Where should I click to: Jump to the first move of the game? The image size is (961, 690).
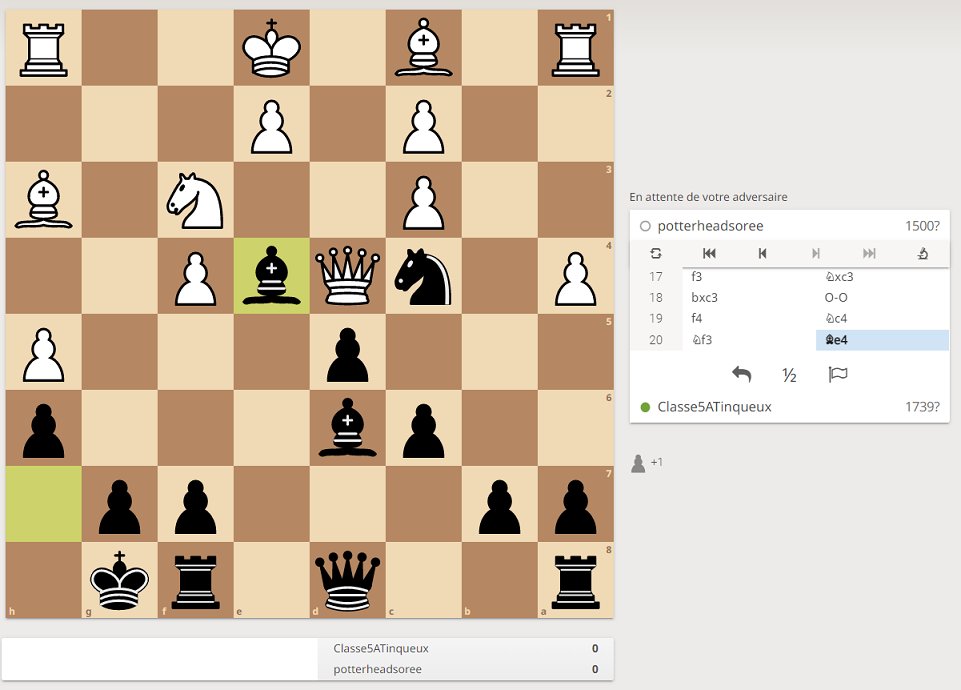[x=710, y=253]
